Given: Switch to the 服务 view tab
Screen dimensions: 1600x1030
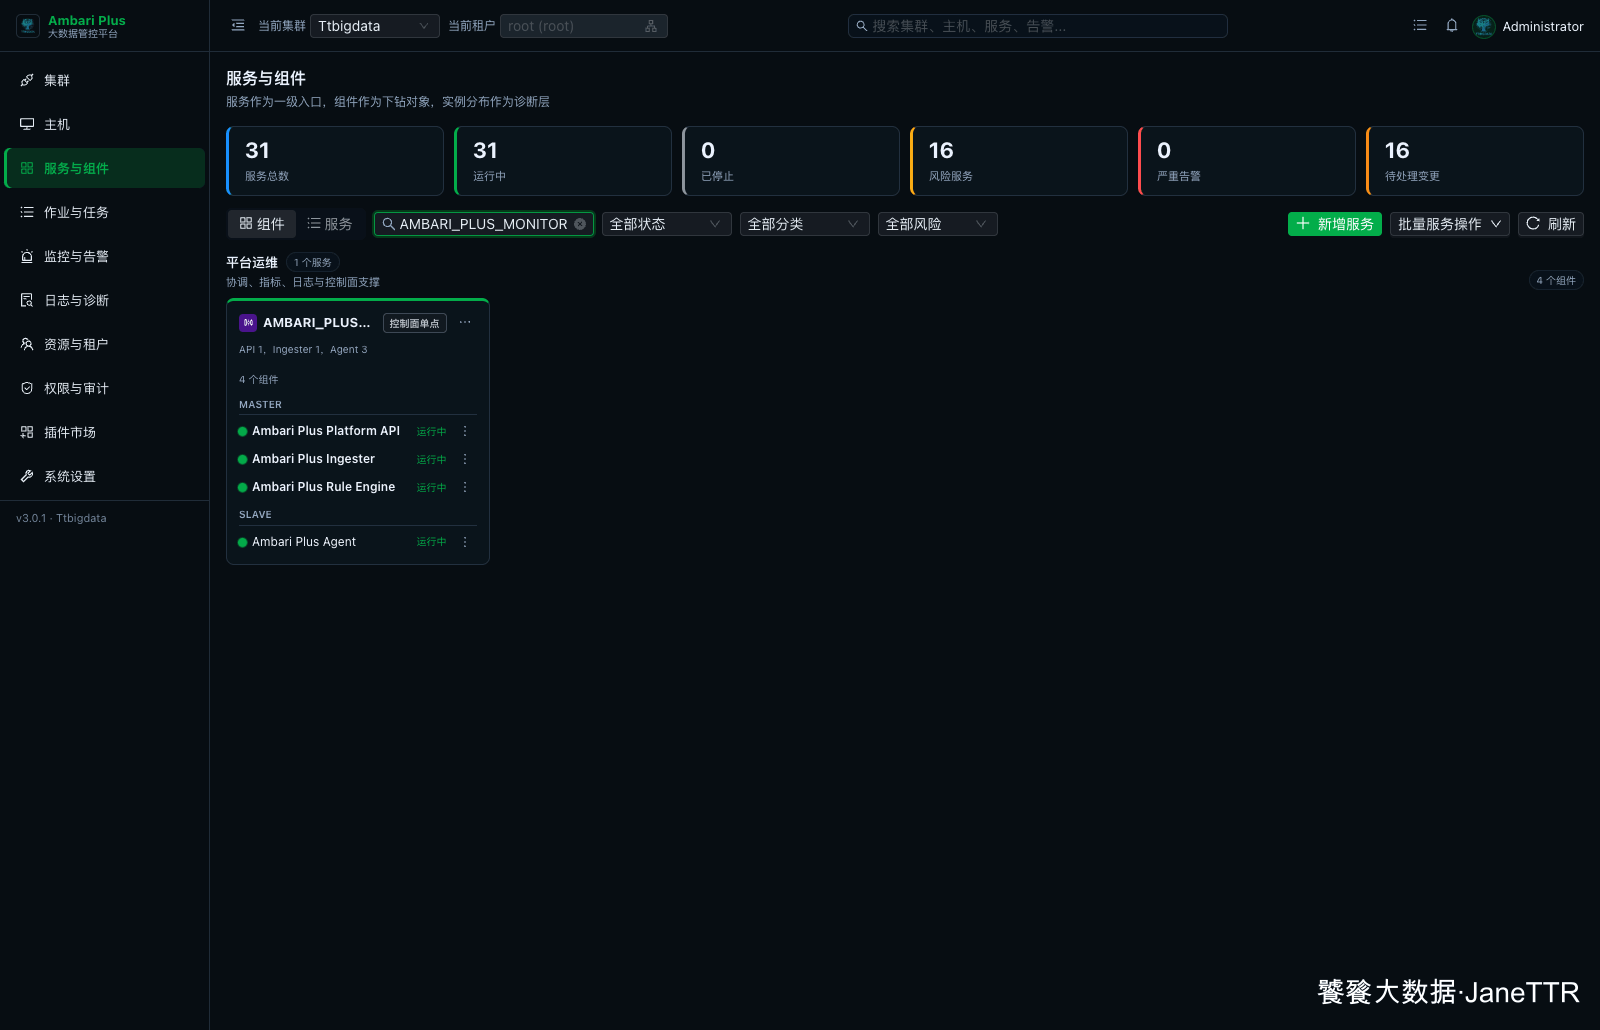Looking at the screenshot, I should [330, 224].
